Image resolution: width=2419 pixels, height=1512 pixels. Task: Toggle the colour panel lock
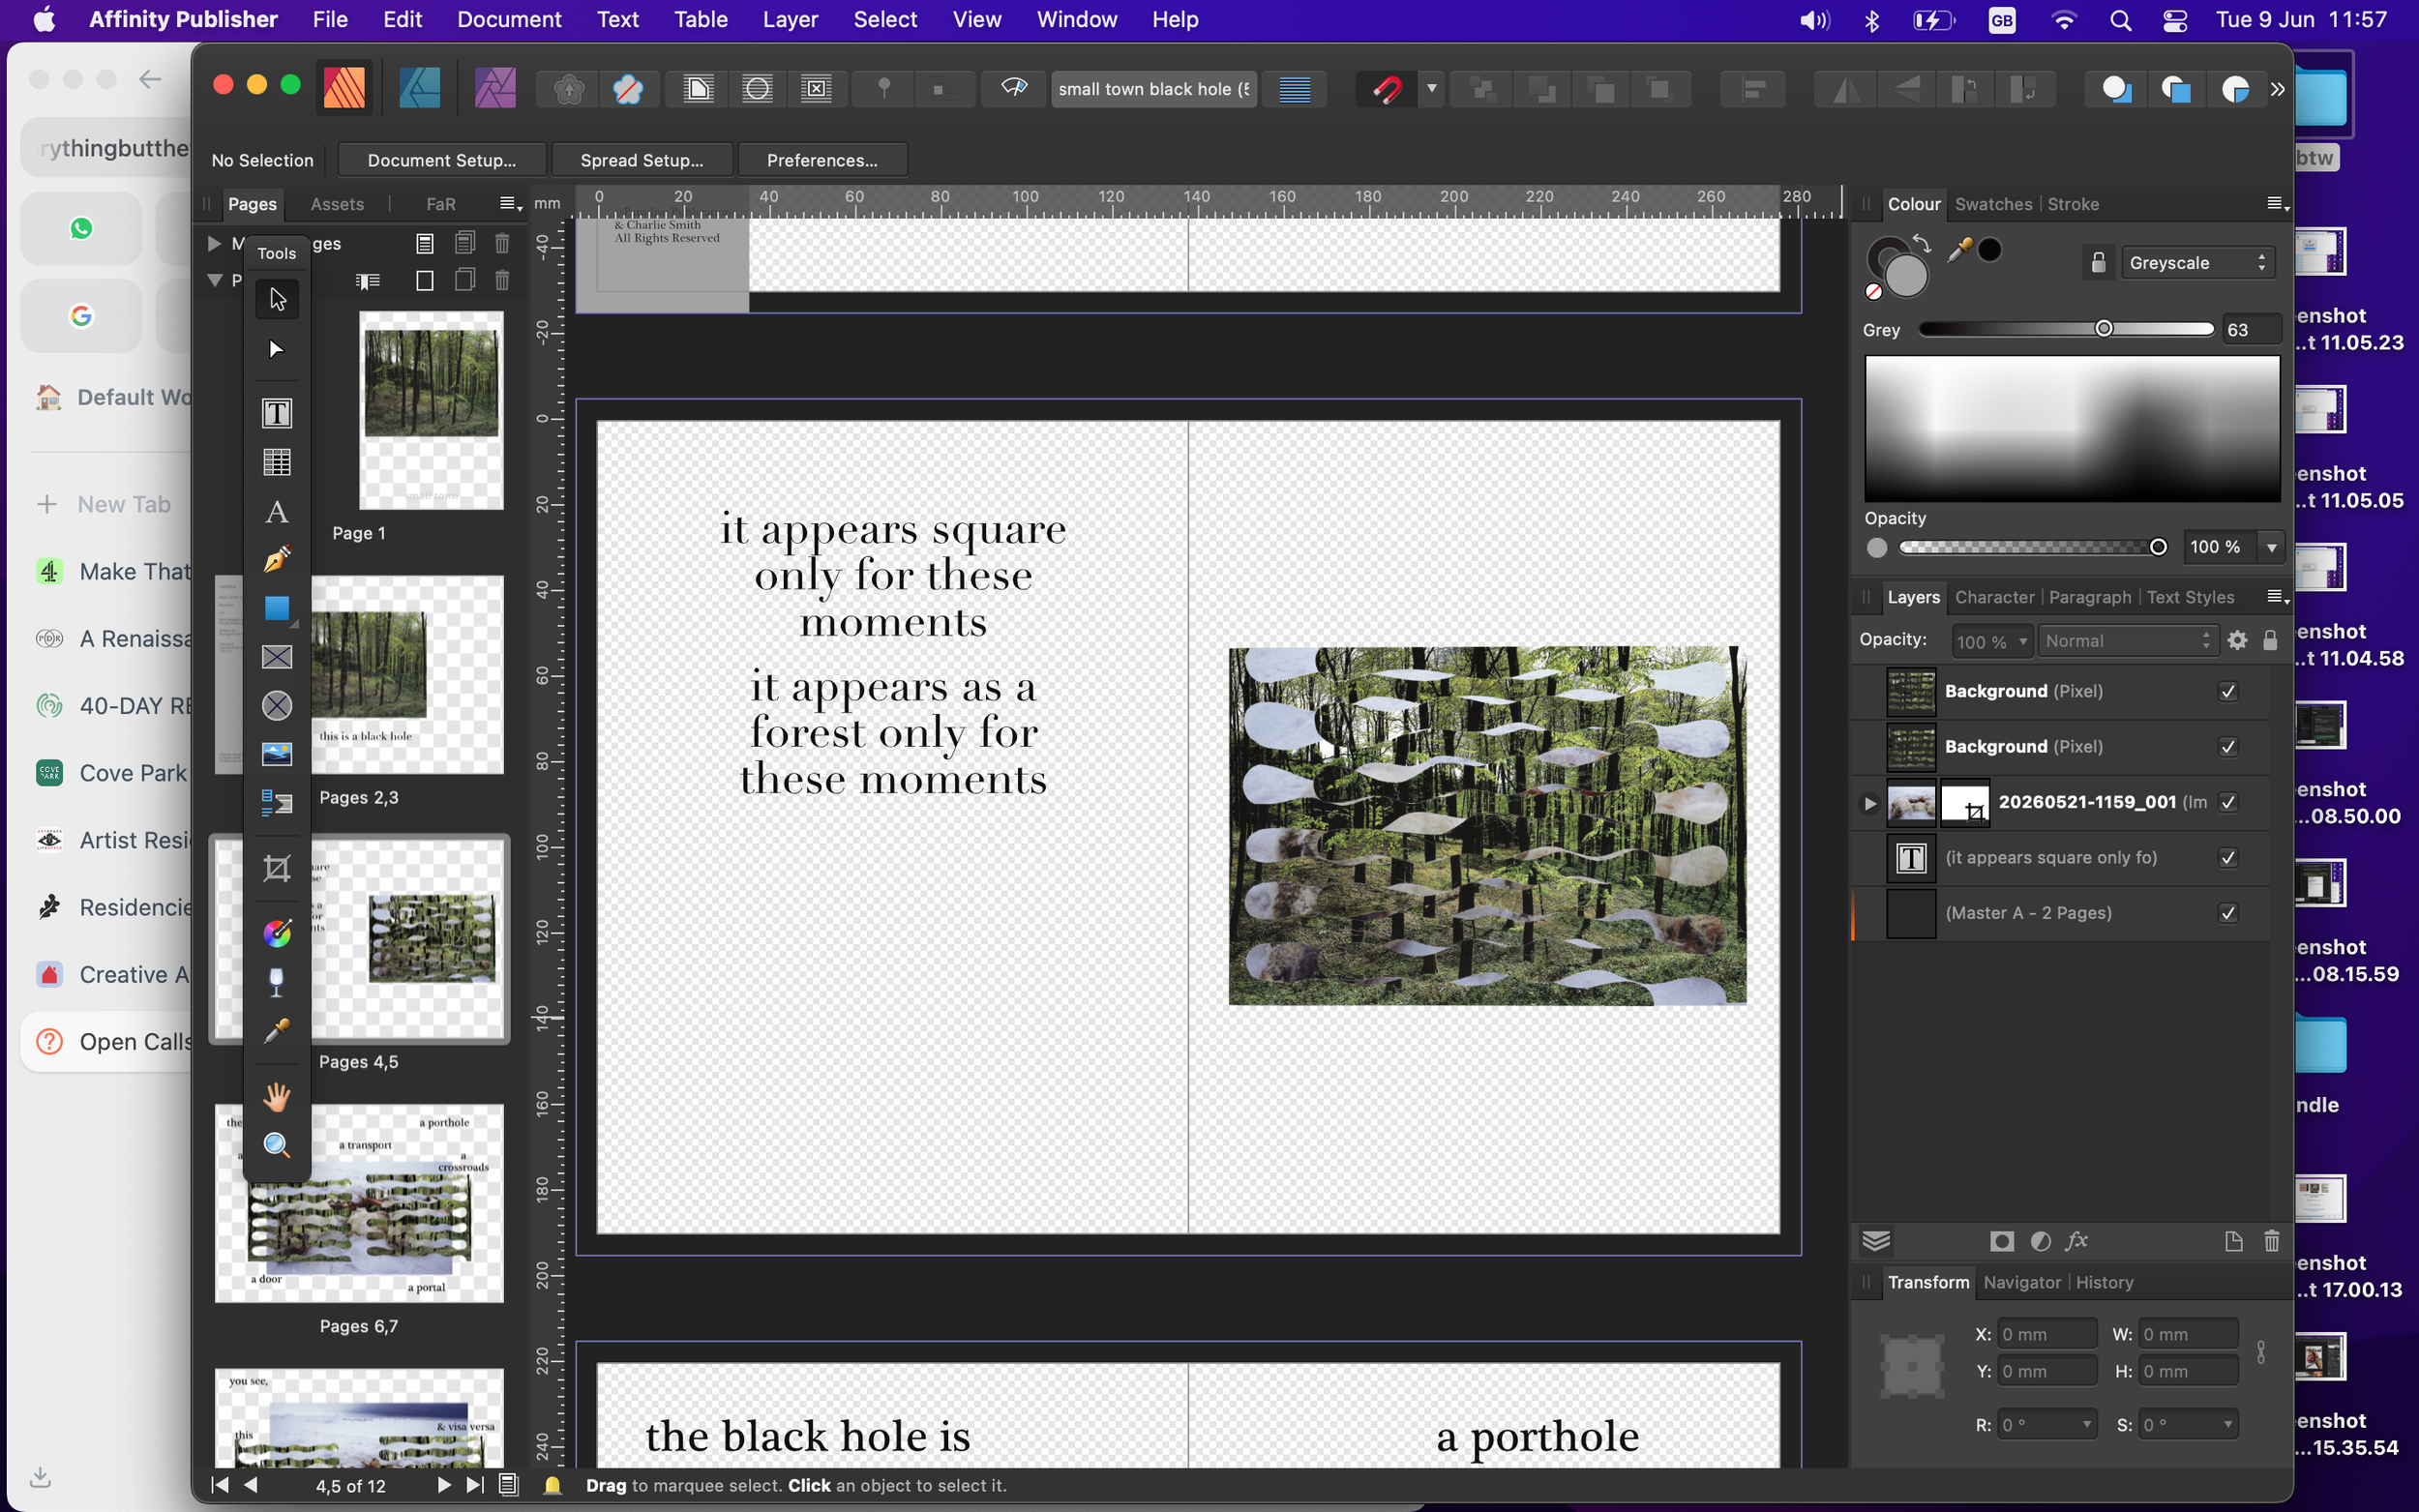2098,262
